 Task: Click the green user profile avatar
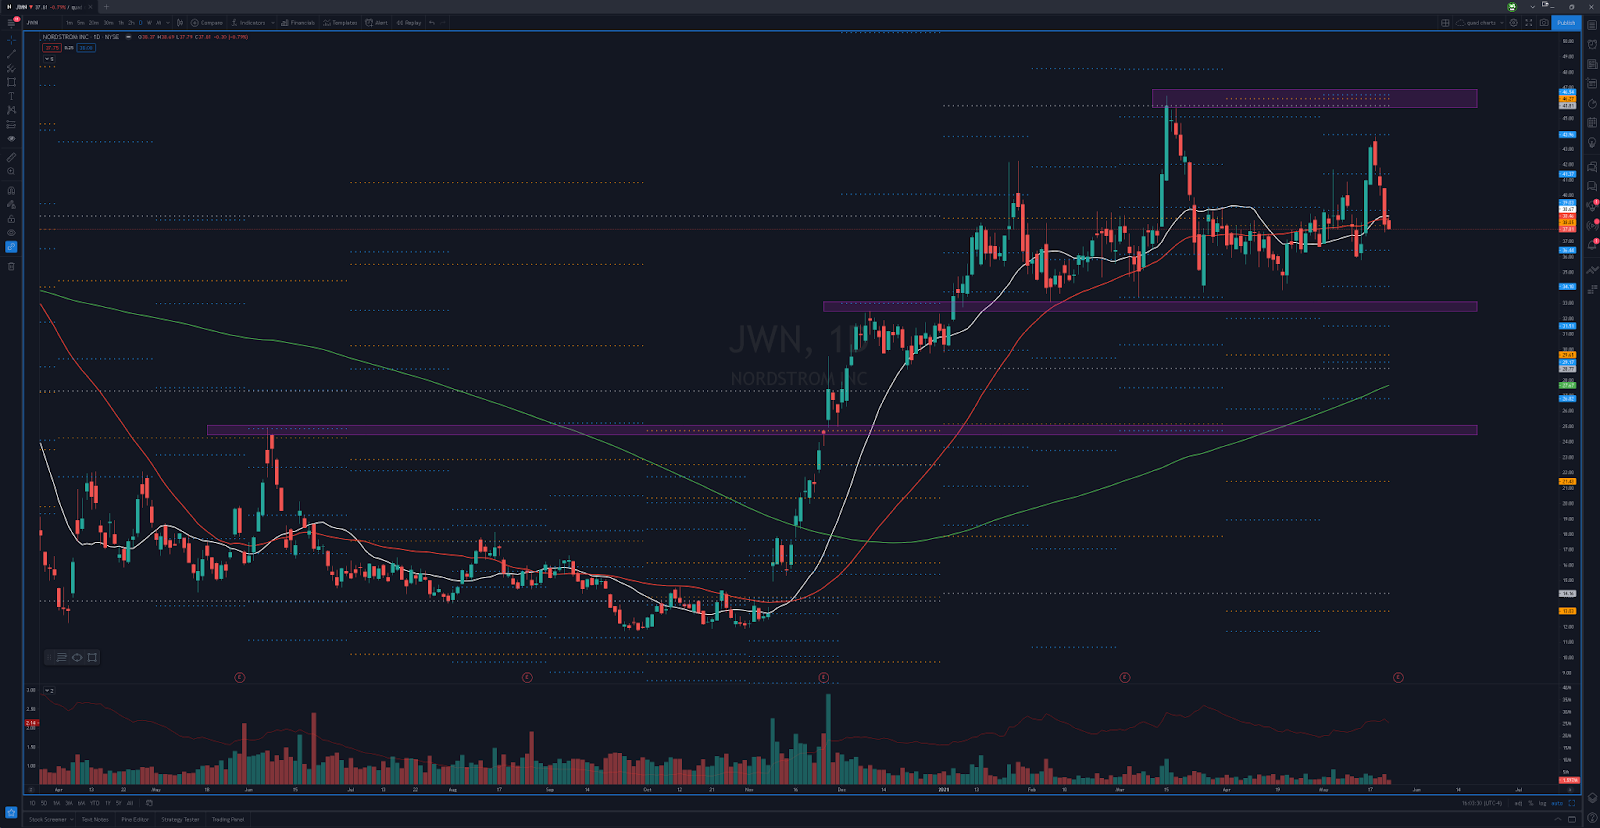(1512, 6)
